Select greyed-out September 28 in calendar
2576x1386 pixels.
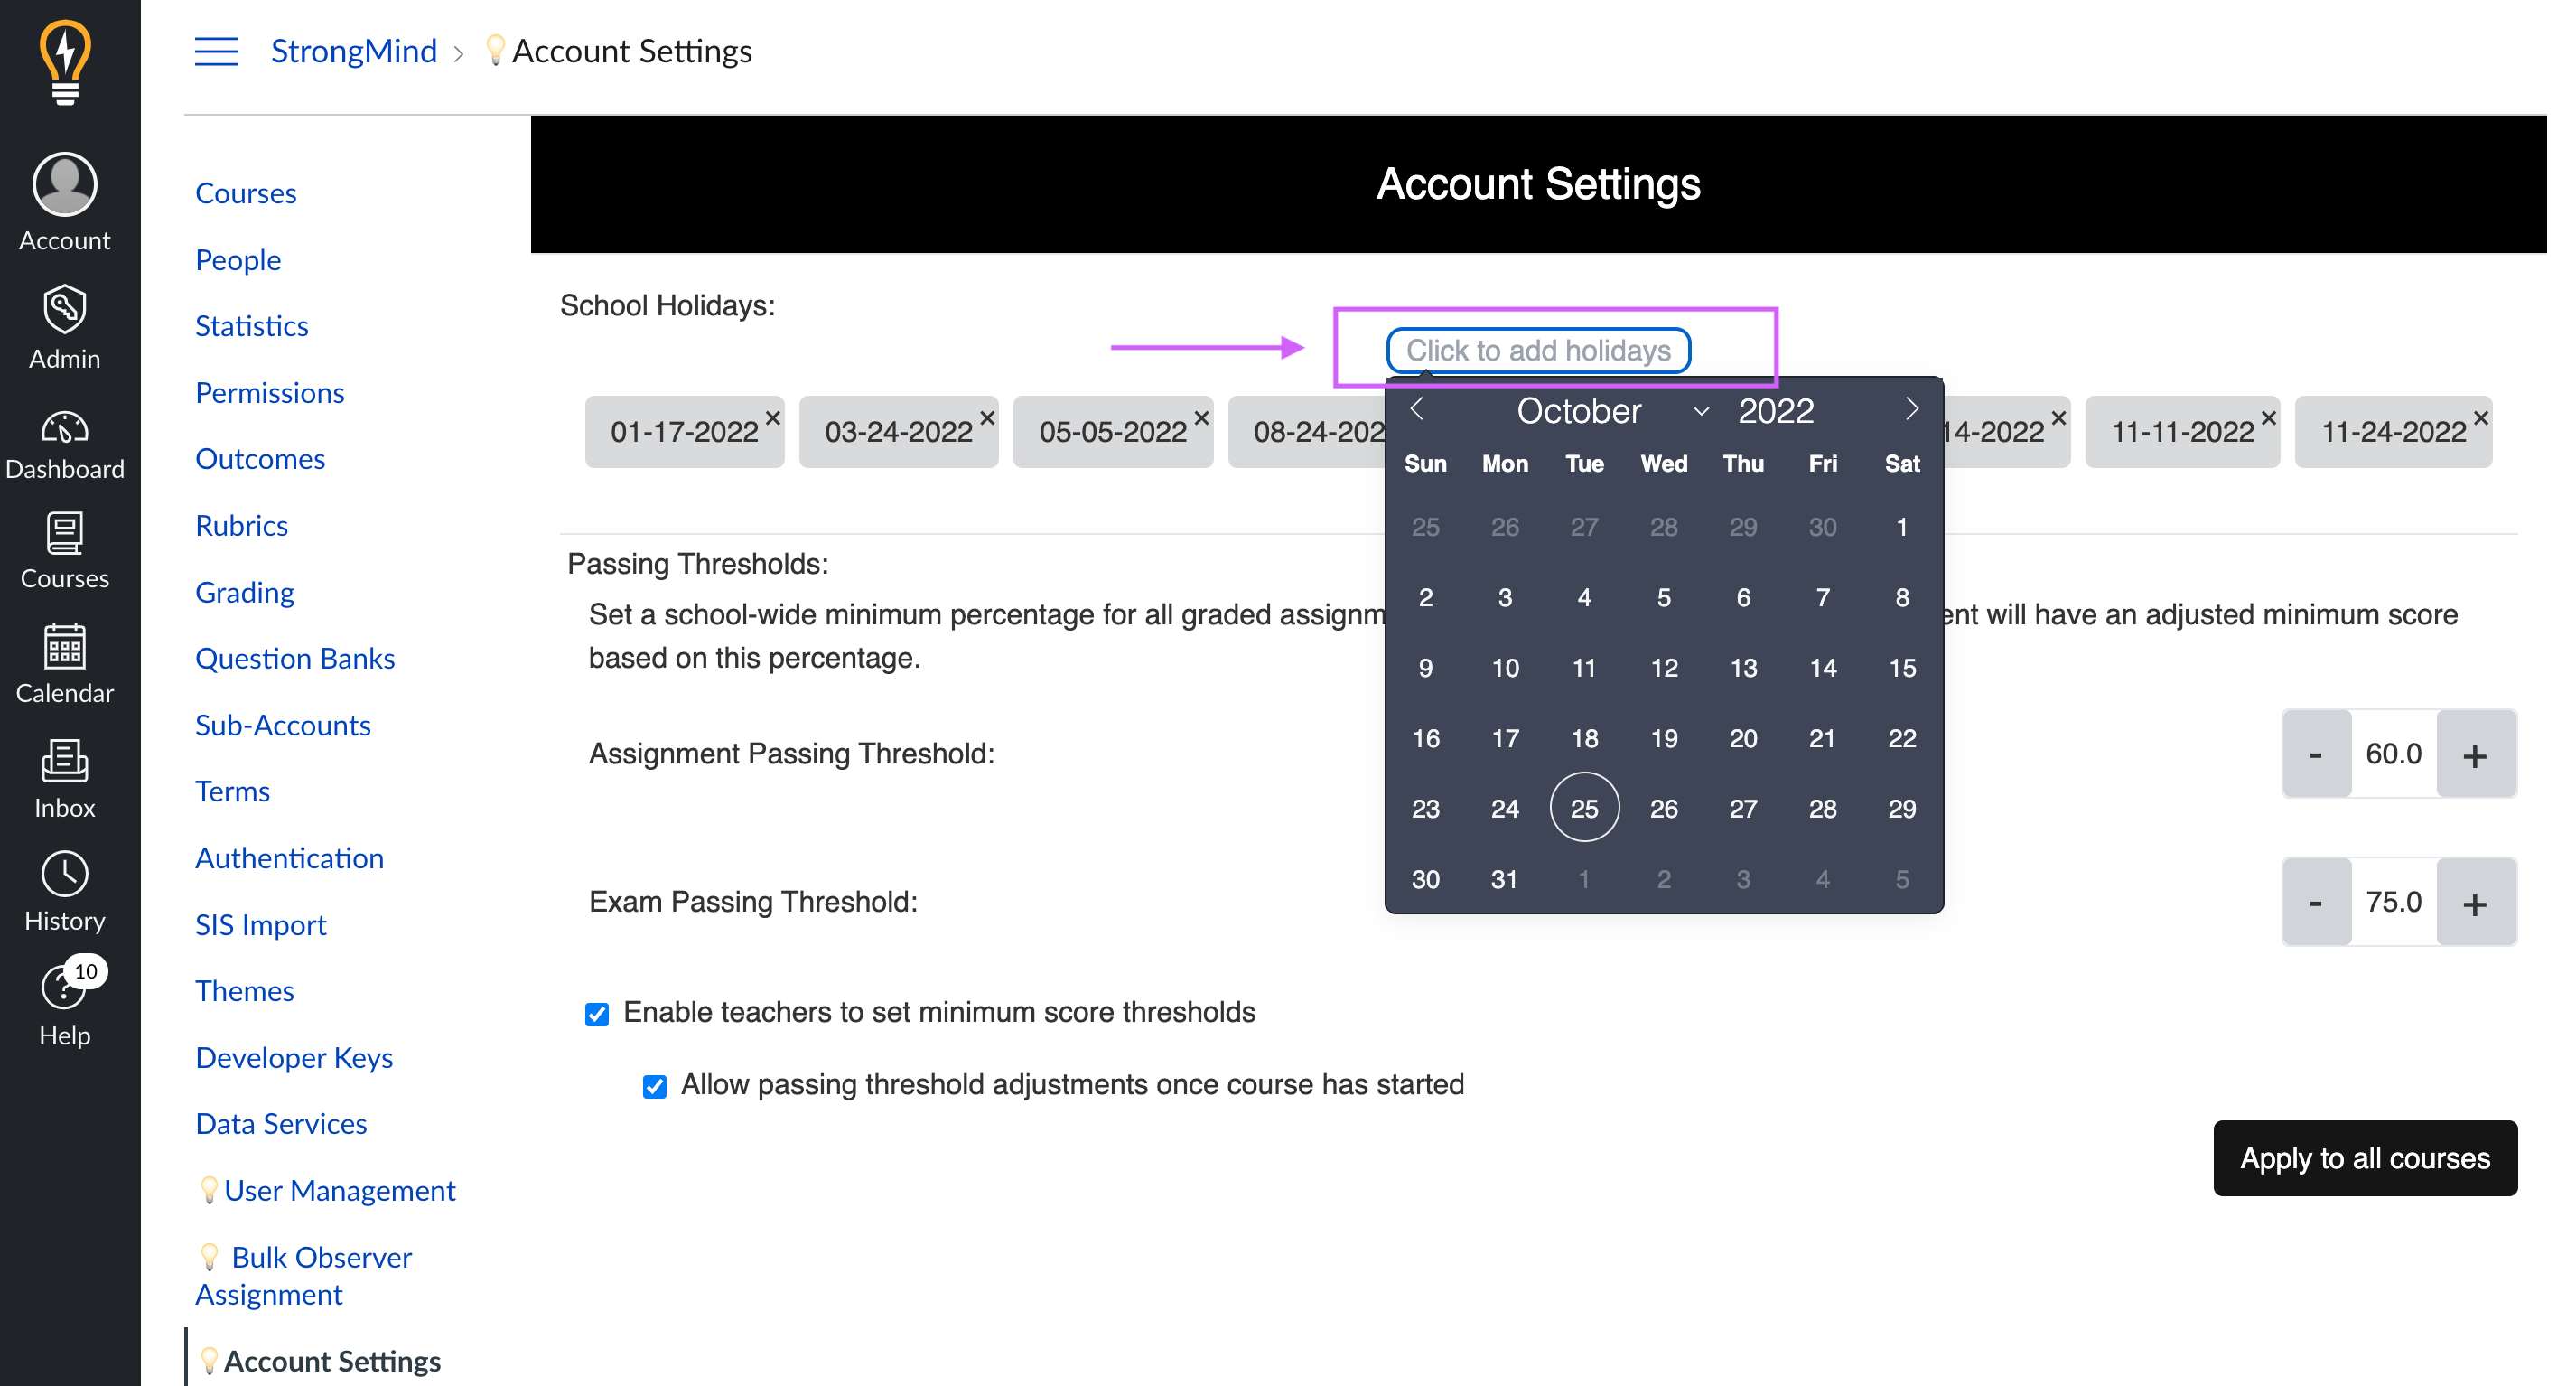[x=1664, y=527]
